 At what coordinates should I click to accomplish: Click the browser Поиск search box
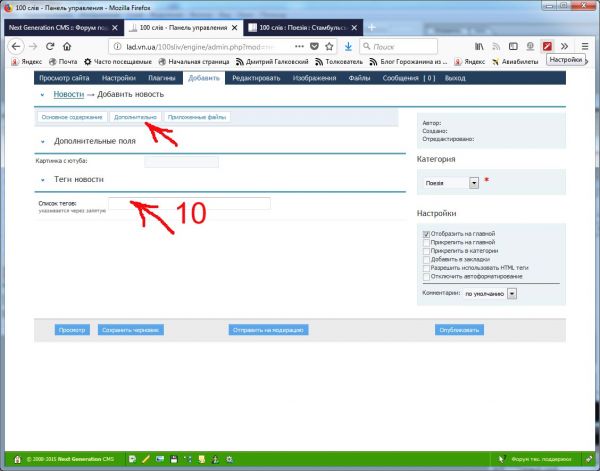(399, 47)
